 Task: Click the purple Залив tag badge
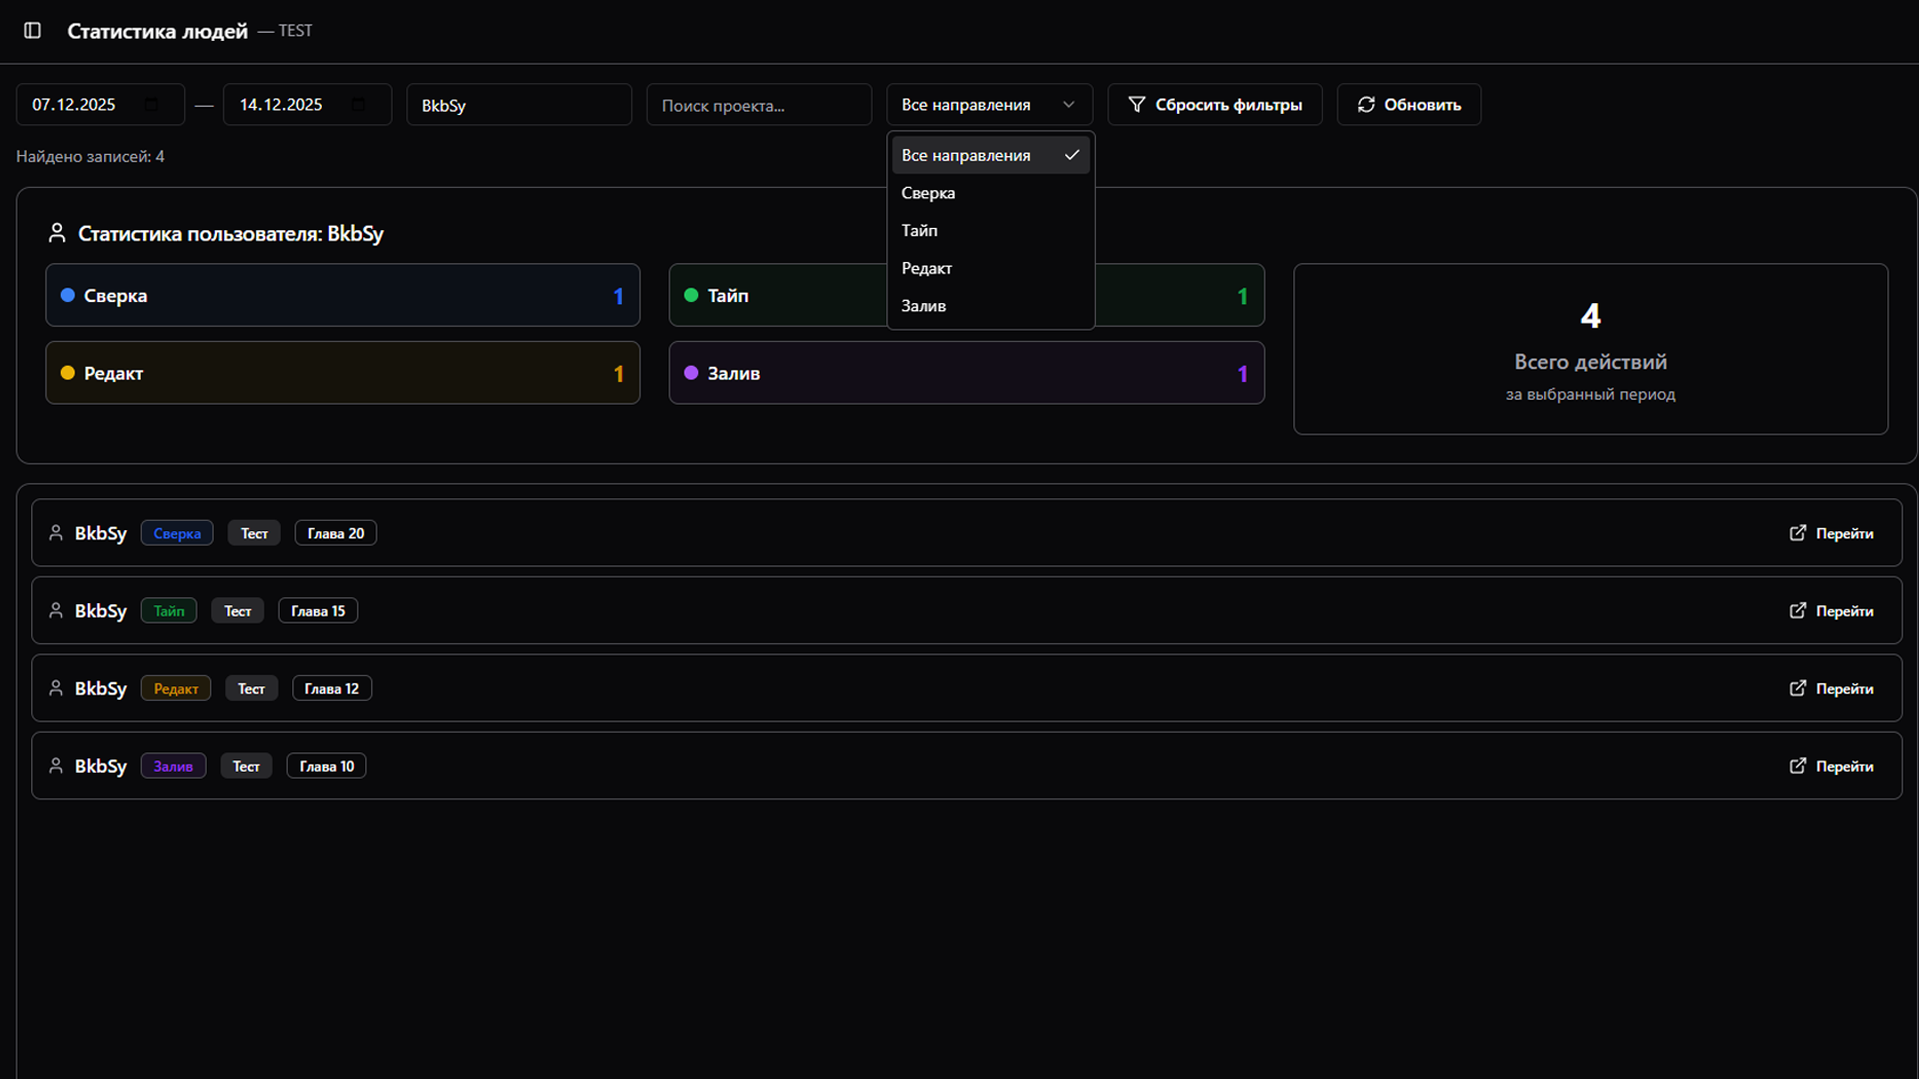tap(173, 766)
